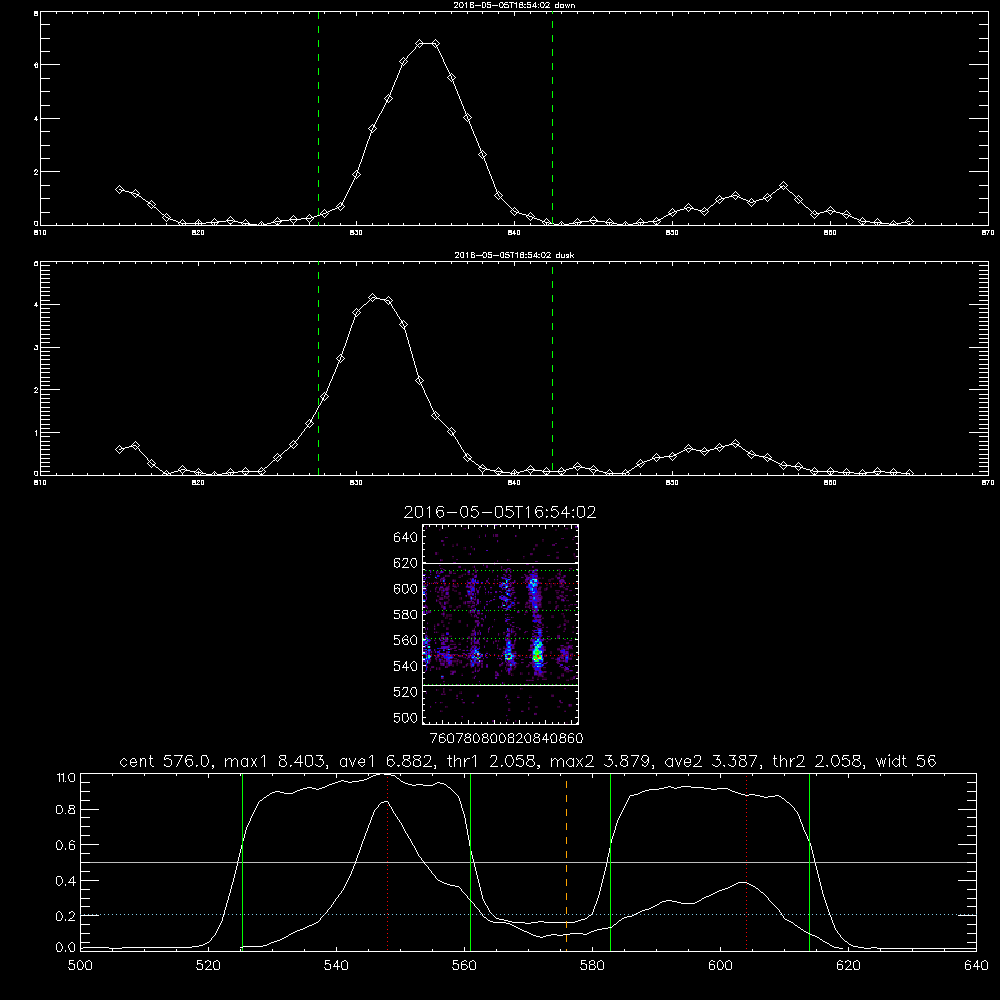Select y-axis label 0.0 of profile plot
The height and width of the screenshot is (1000, 1000).
pos(66,948)
